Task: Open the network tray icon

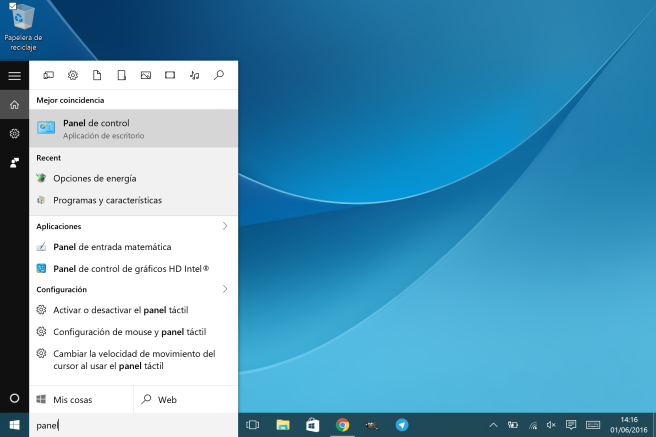Action: (x=533, y=425)
